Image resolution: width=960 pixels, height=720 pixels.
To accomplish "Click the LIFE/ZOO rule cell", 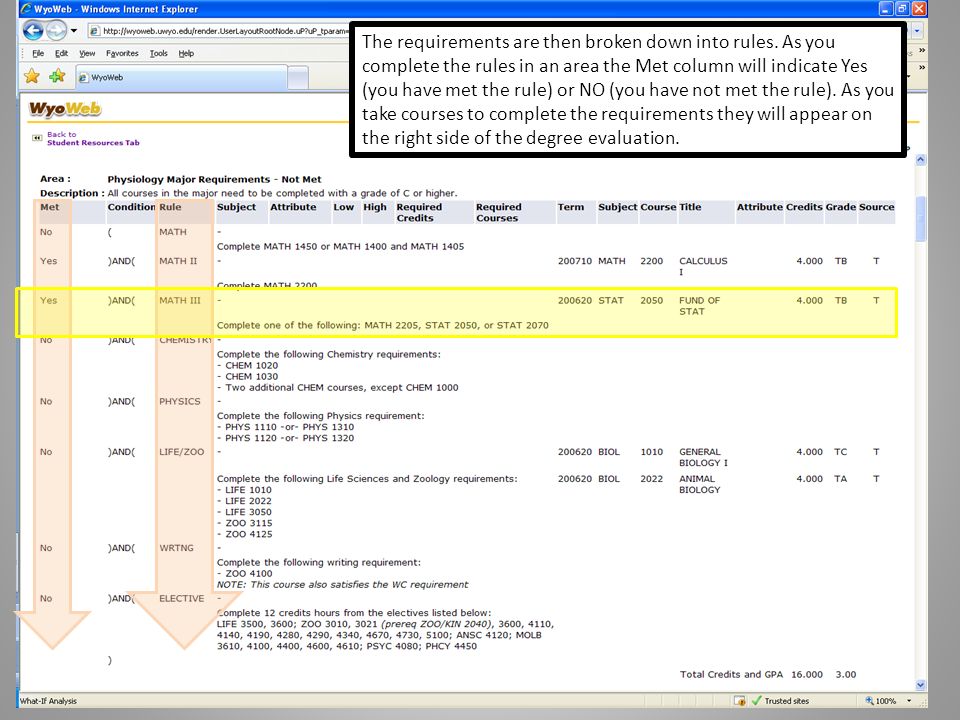I will (x=181, y=452).
